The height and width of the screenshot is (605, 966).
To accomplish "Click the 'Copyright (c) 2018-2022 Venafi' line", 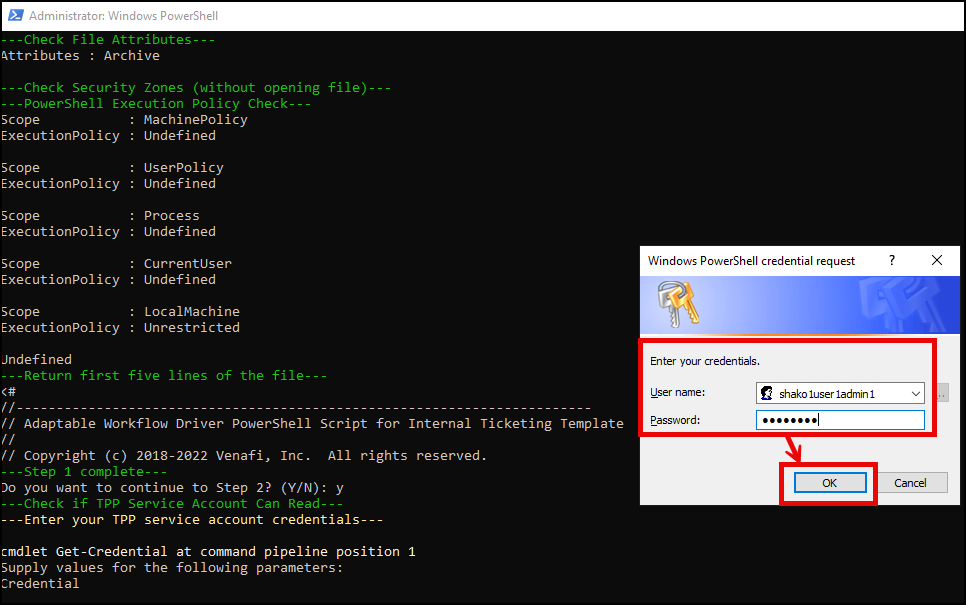I will pos(244,456).
